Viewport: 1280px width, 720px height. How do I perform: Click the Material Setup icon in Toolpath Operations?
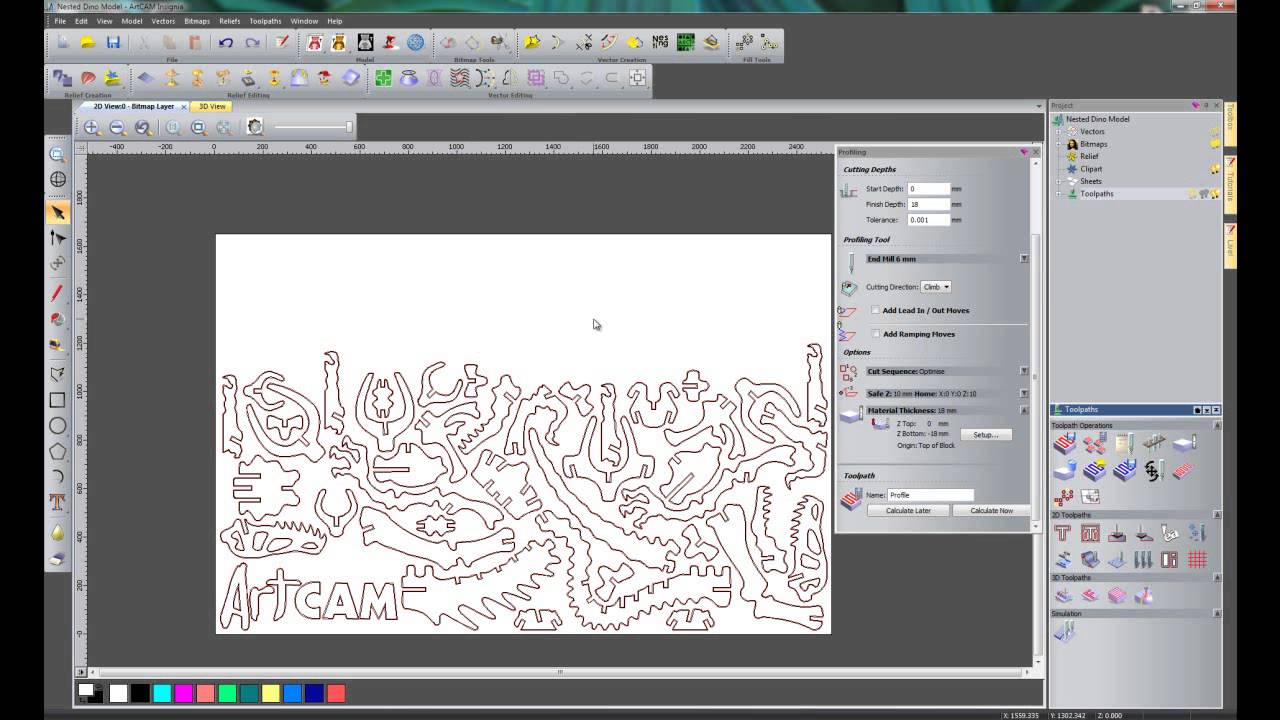click(1184, 443)
